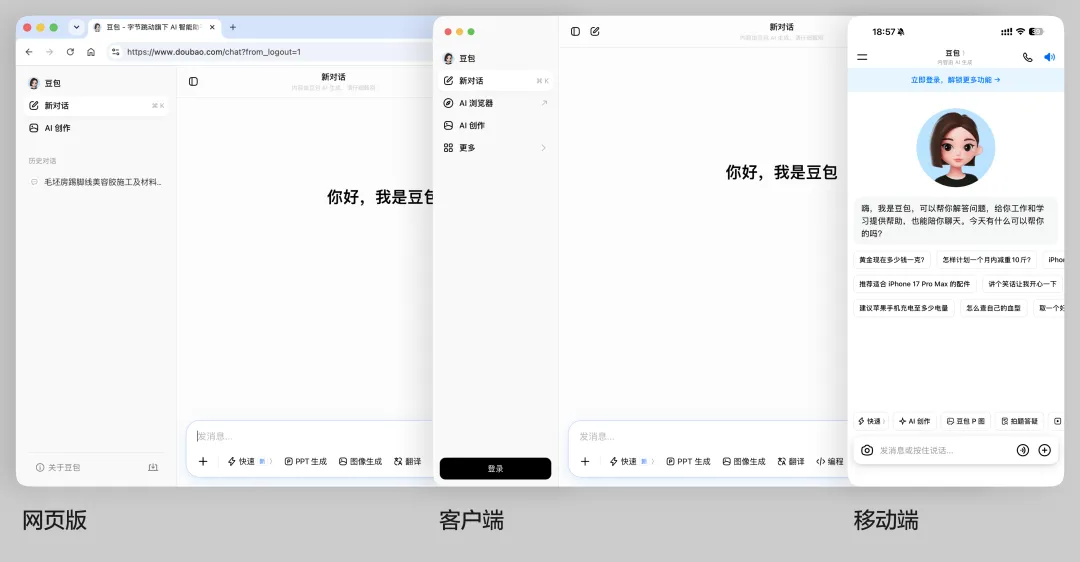1080x562 pixels.
Task: Expand 快速 mode selector in web version
Action: point(250,461)
